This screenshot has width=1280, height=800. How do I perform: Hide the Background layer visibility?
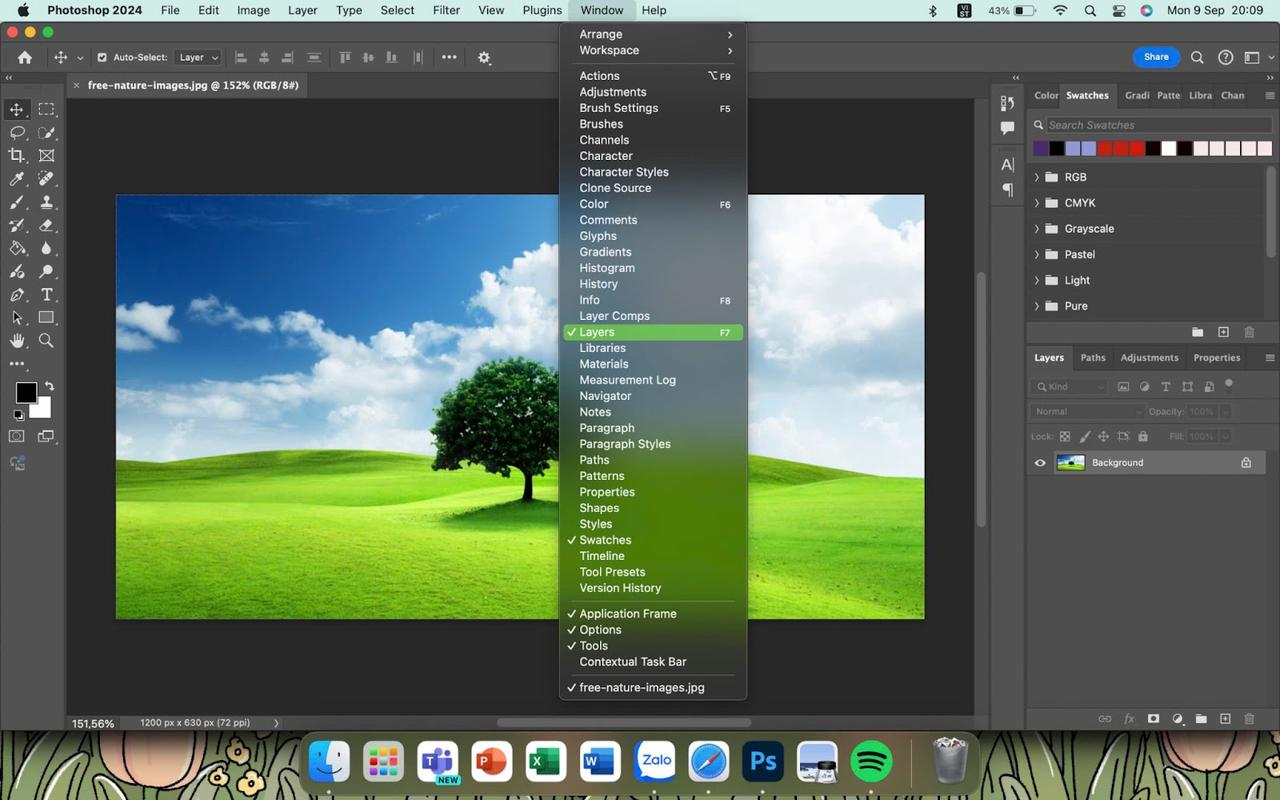click(x=1040, y=462)
